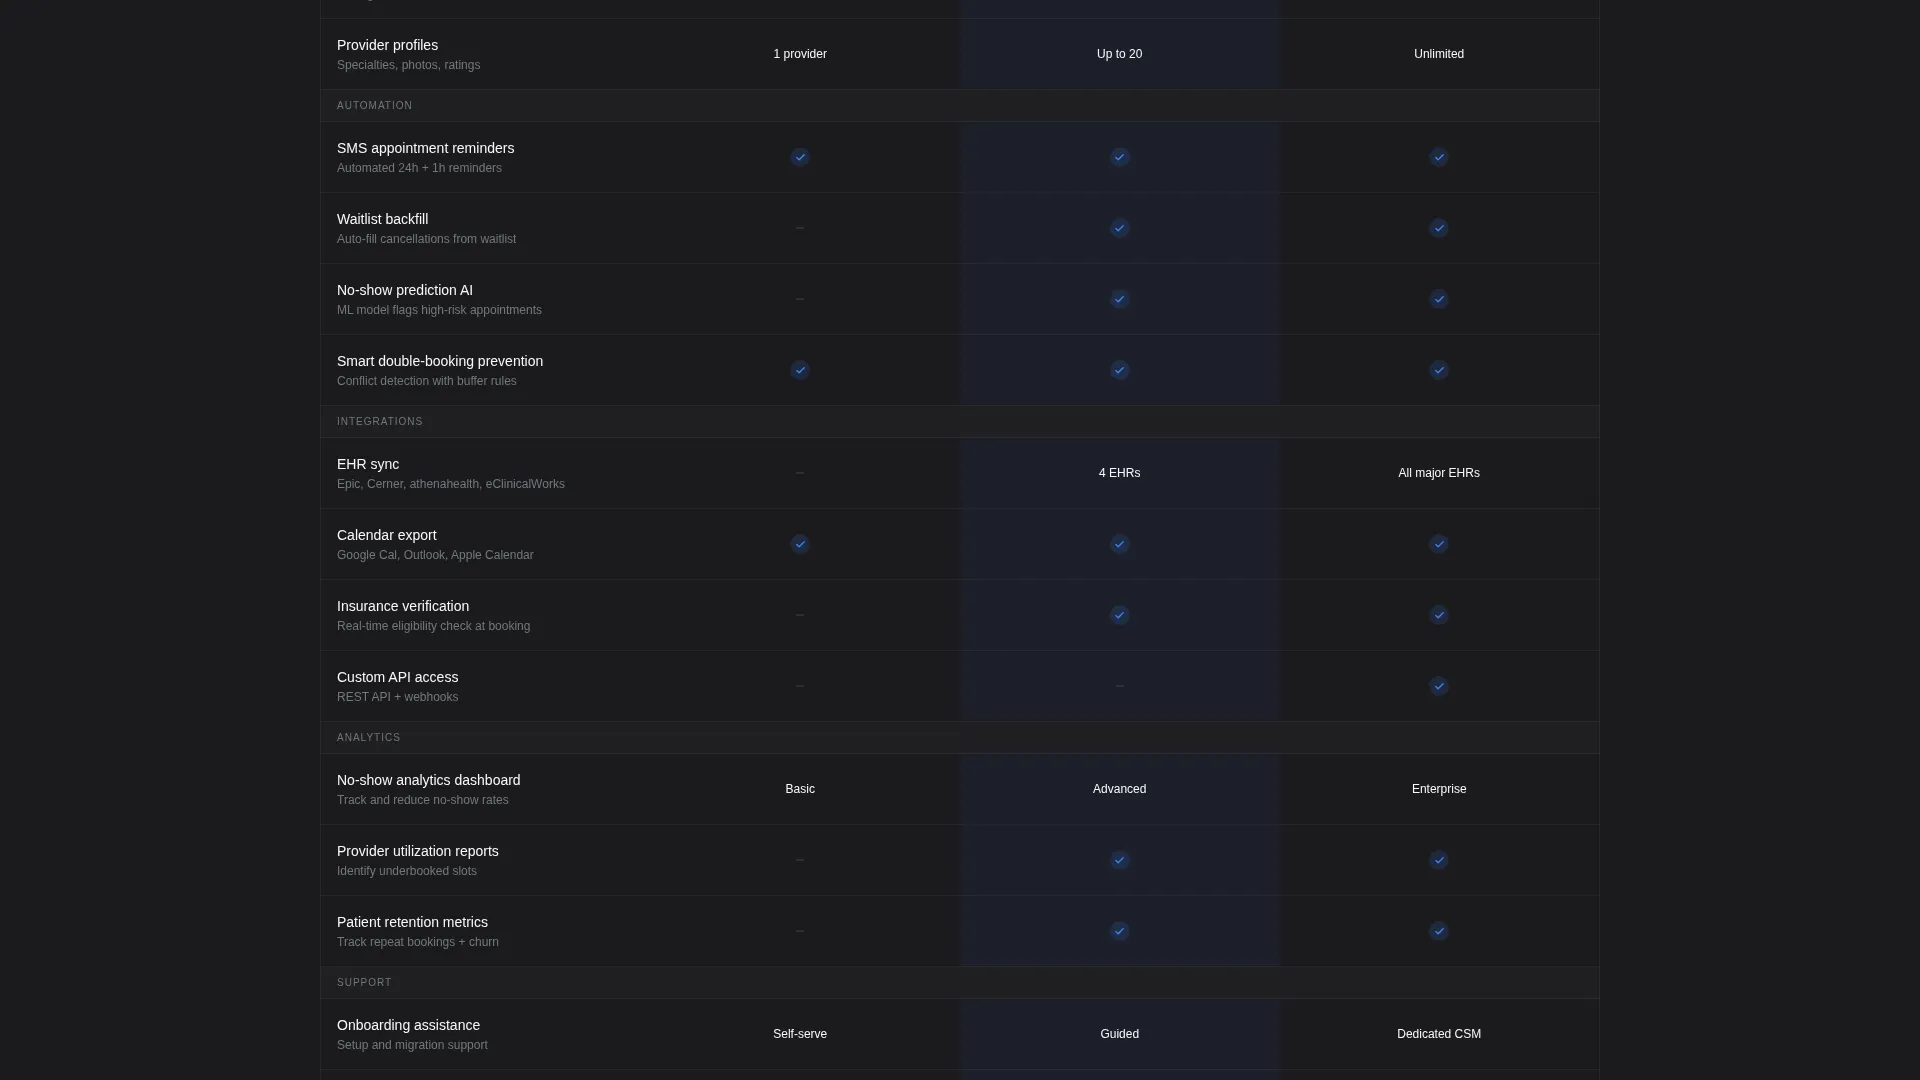Viewport: 1920px width, 1080px height.
Task: Click the "Patient retention metrics" feature name
Action: [412, 922]
